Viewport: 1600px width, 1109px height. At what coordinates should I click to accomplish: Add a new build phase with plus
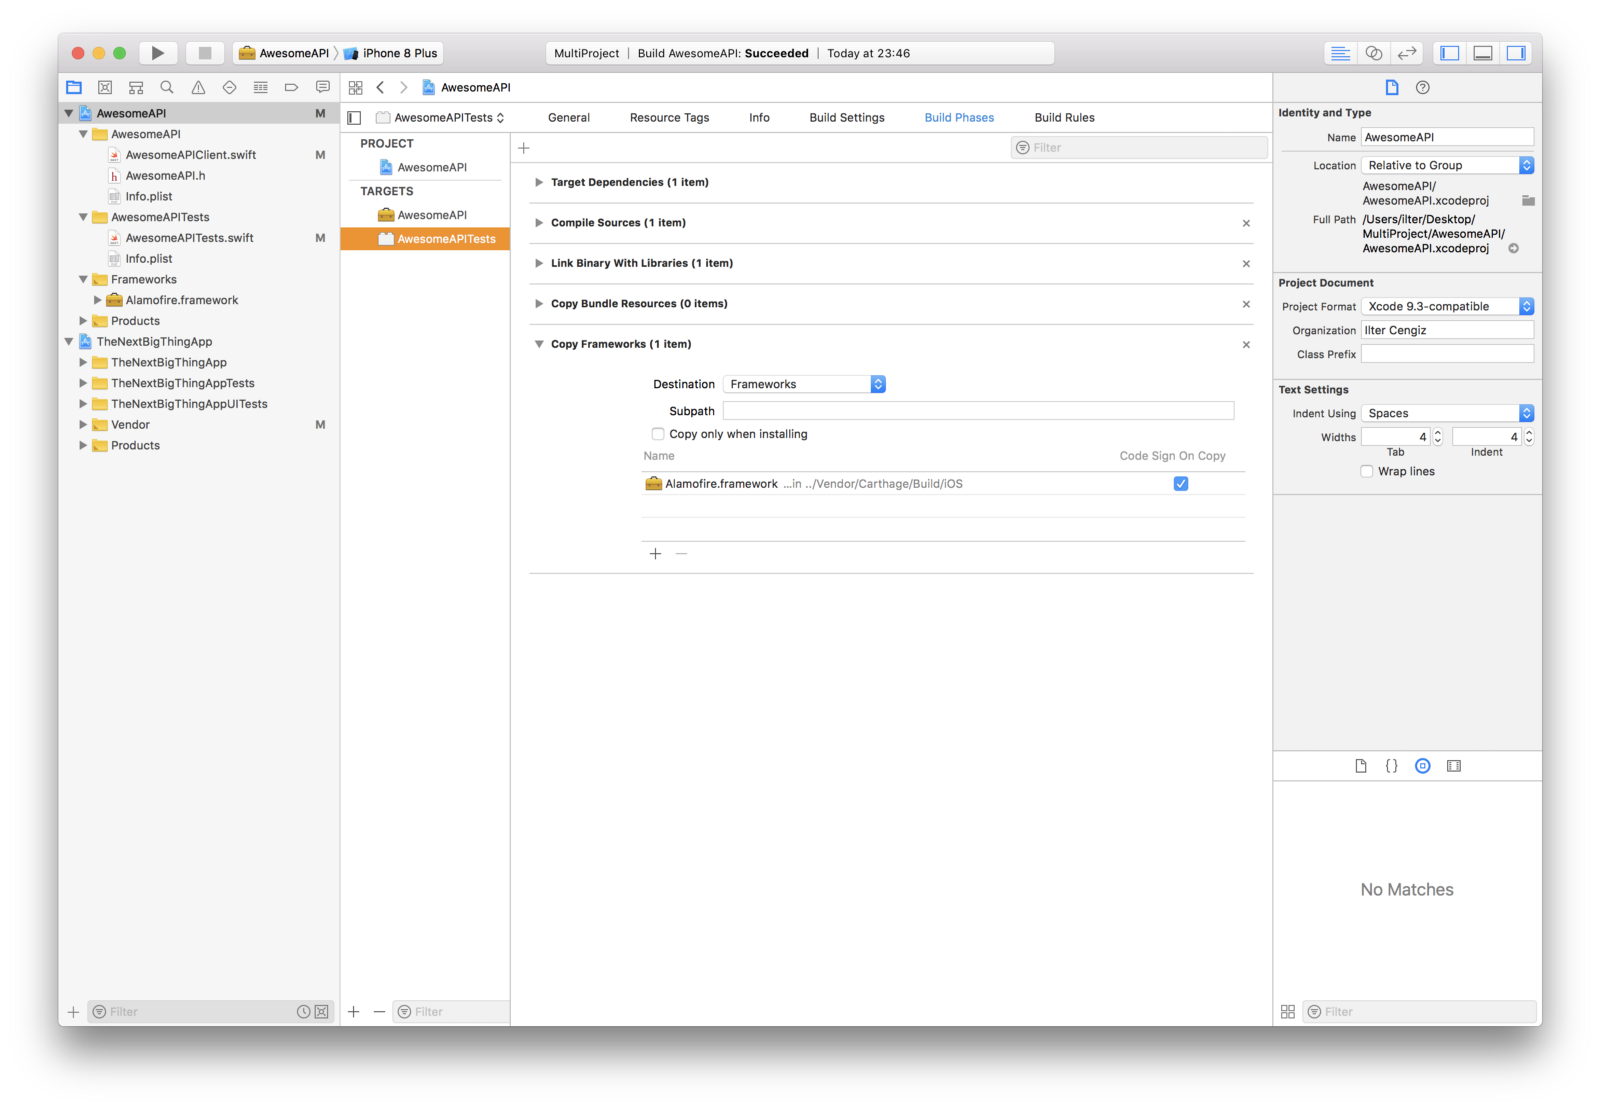point(523,148)
